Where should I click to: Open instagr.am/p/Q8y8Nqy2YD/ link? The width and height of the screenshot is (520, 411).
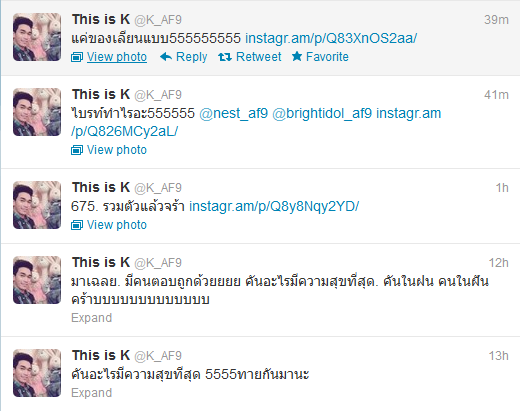click(274, 207)
